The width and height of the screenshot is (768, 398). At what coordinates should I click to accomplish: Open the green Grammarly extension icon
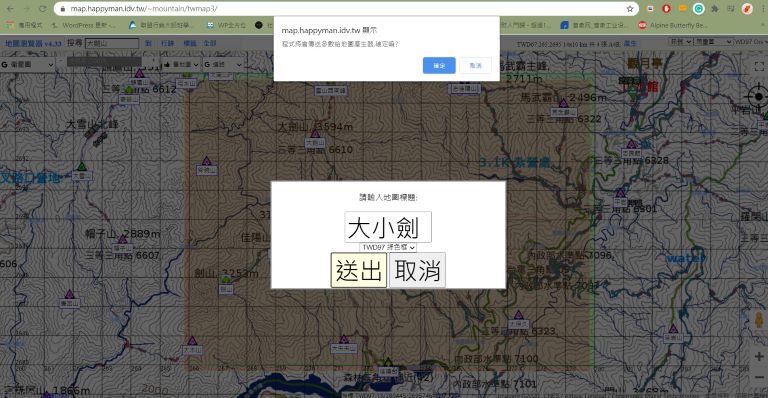click(x=698, y=9)
